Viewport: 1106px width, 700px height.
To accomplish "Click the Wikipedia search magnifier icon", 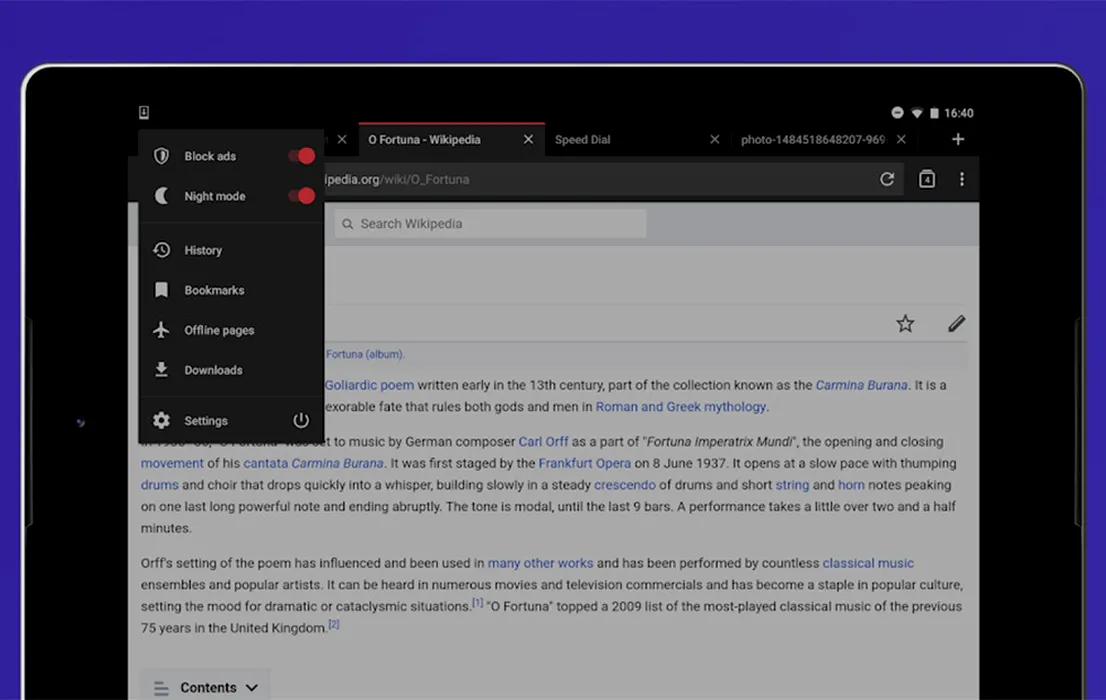I will pos(348,224).
